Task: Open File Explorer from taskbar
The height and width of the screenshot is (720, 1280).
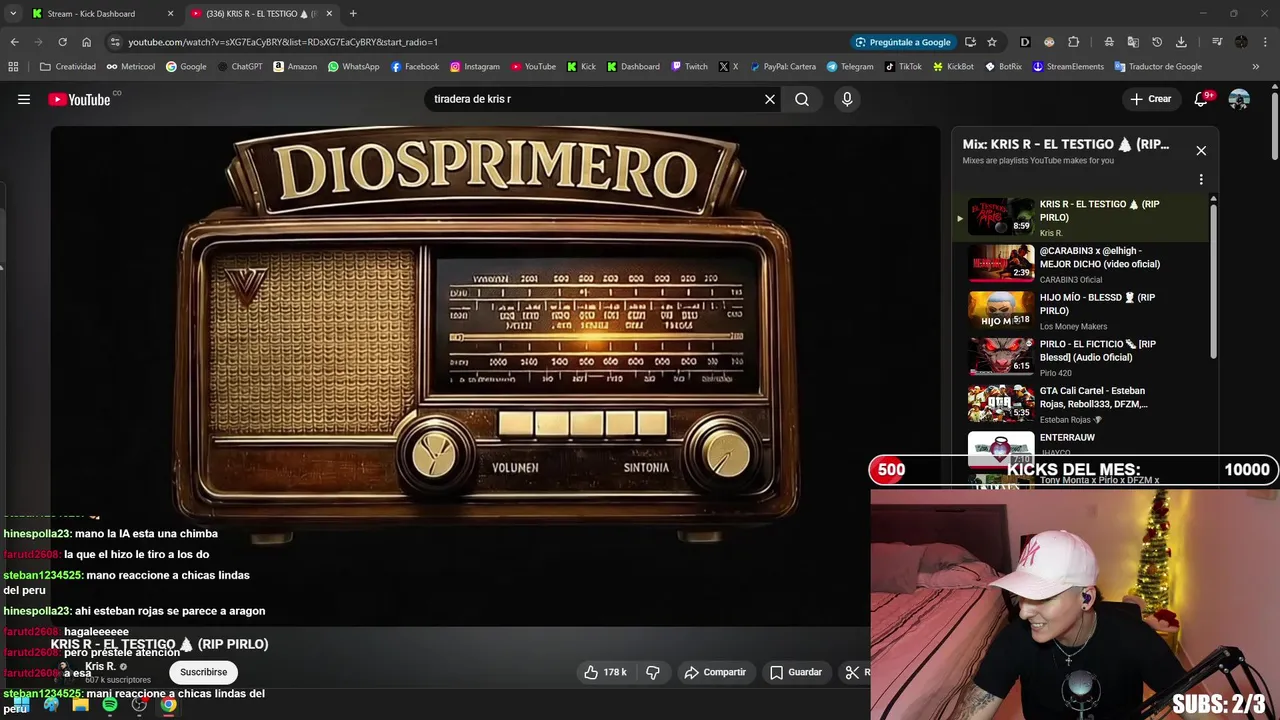Action: pos(80,704)
